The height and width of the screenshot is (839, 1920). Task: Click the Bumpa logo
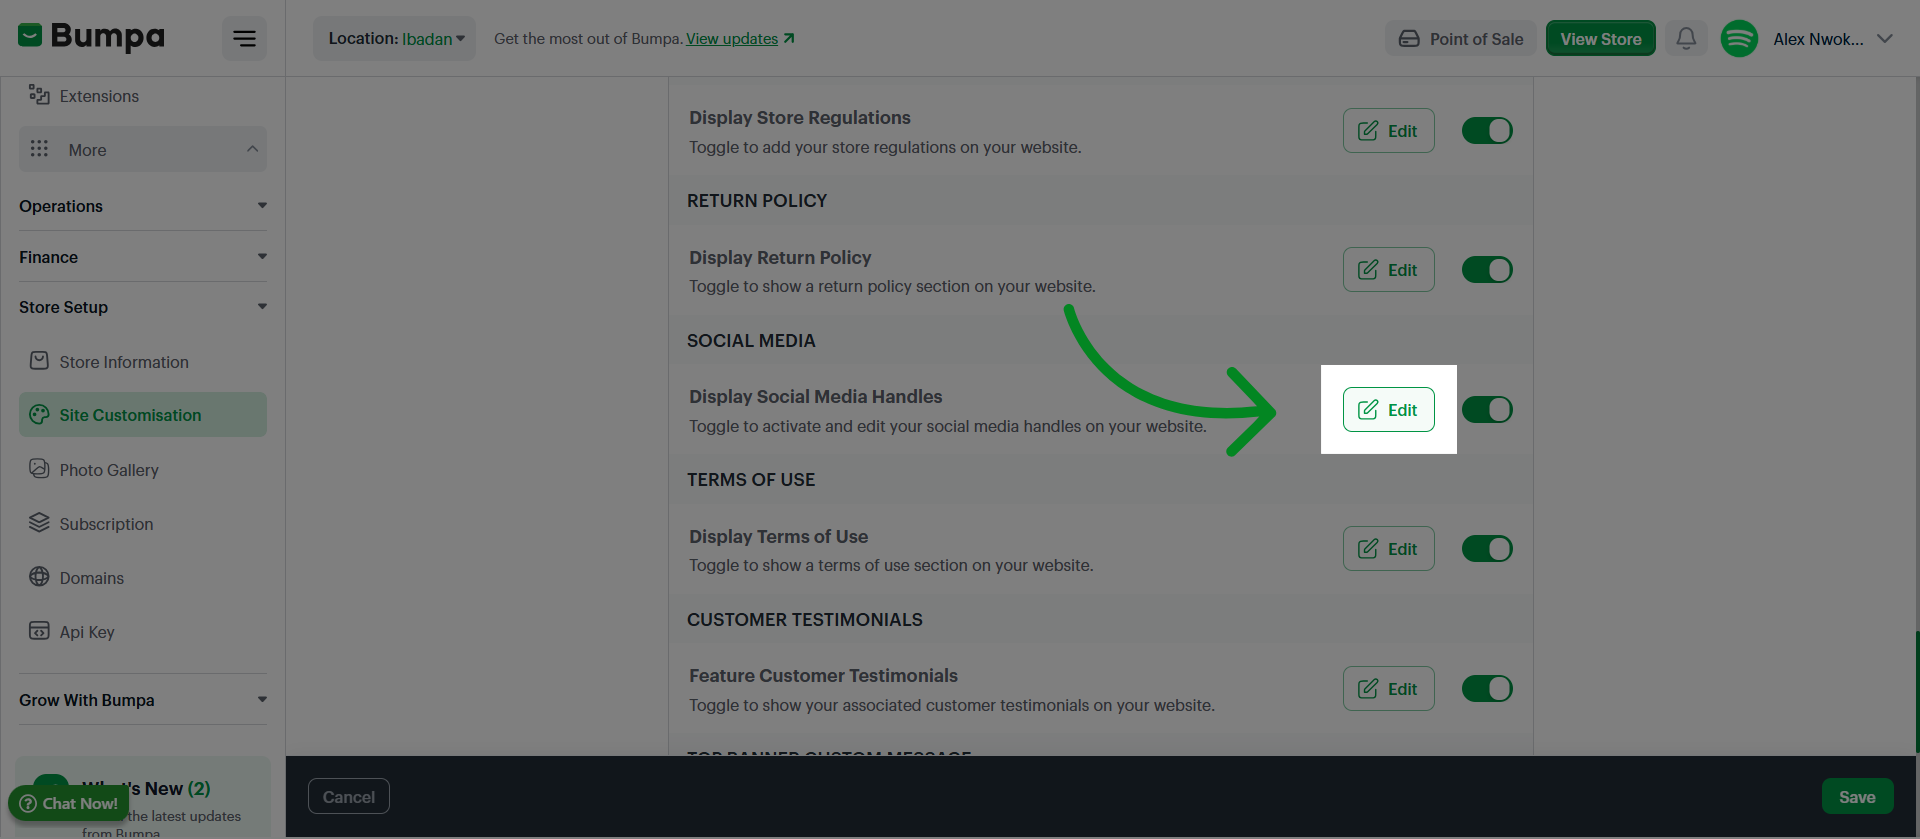[91, 37]
